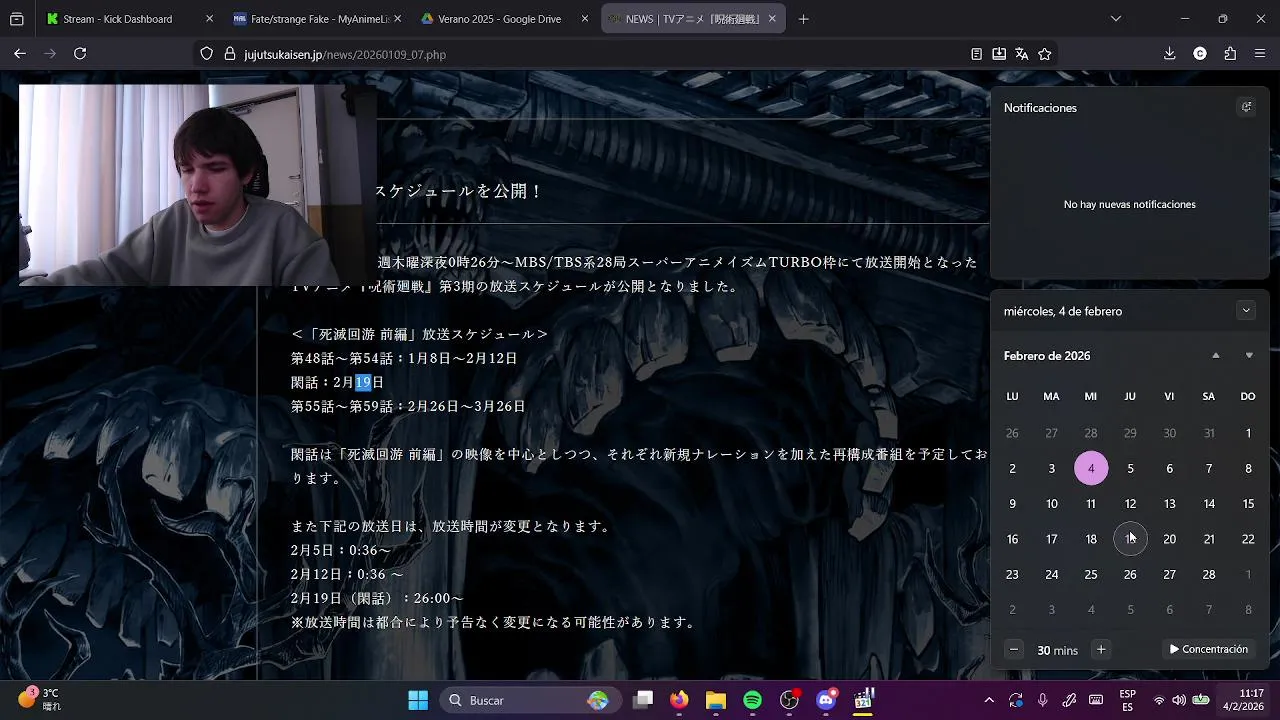Open the touch keyboard tray icon
Image resolution: width=1280 pixels, height=720 pixels.
1096,700
